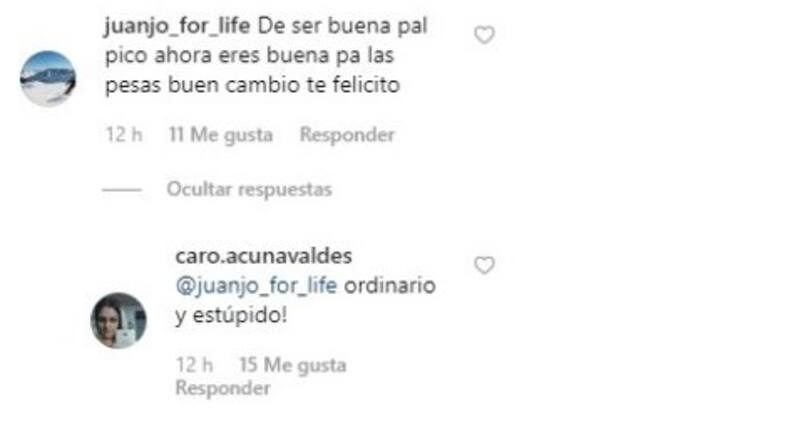Click the dash line beside Ocultar respuestas
Screen dimensions: 800x433
tap(122, 190)
